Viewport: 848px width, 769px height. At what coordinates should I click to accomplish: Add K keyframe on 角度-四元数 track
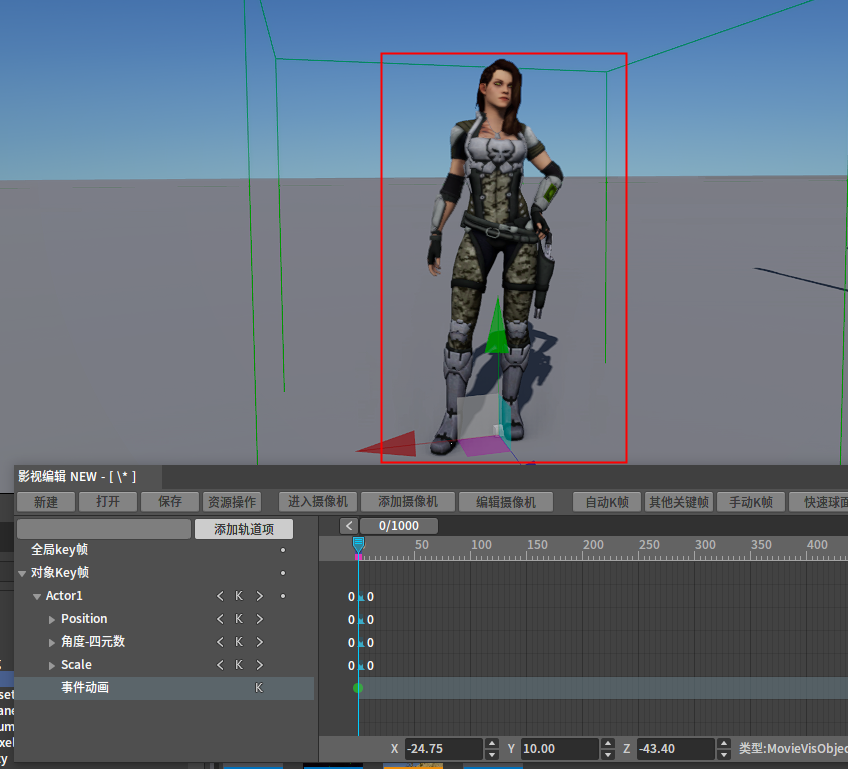pyautogui.click(x=239, y=642)
